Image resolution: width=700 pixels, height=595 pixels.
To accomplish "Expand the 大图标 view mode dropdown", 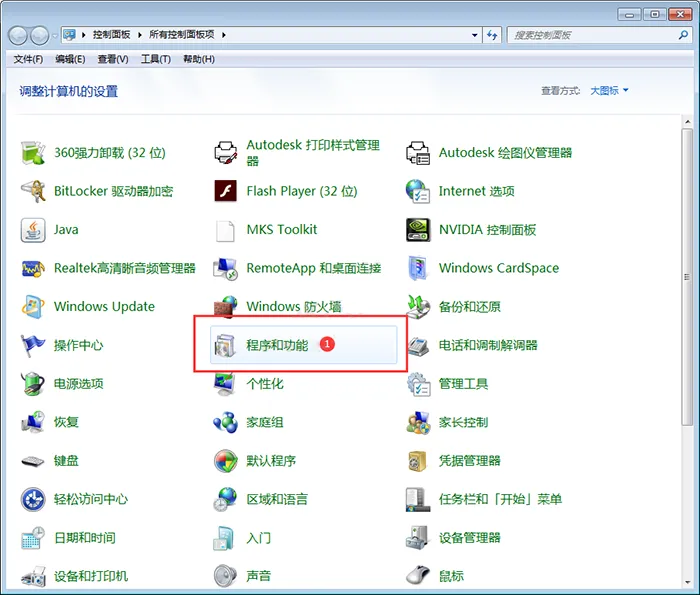I will point(609,91).
